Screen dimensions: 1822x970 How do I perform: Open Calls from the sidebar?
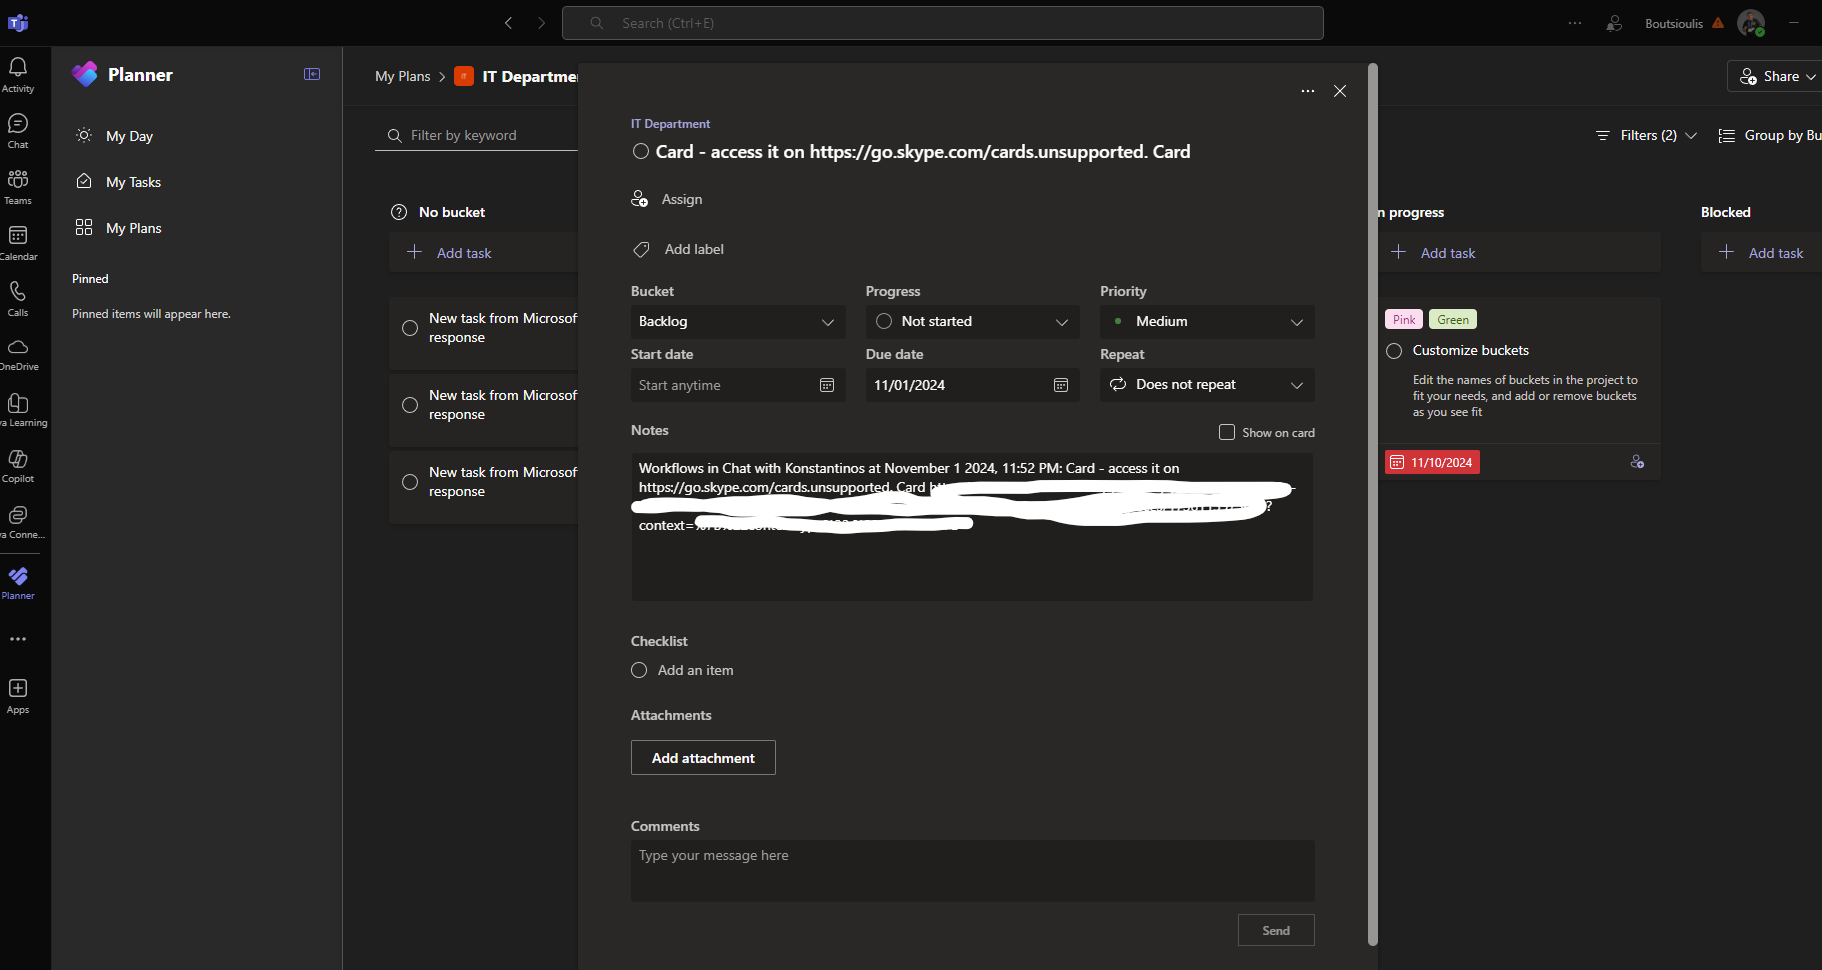[x=18, y=299]
